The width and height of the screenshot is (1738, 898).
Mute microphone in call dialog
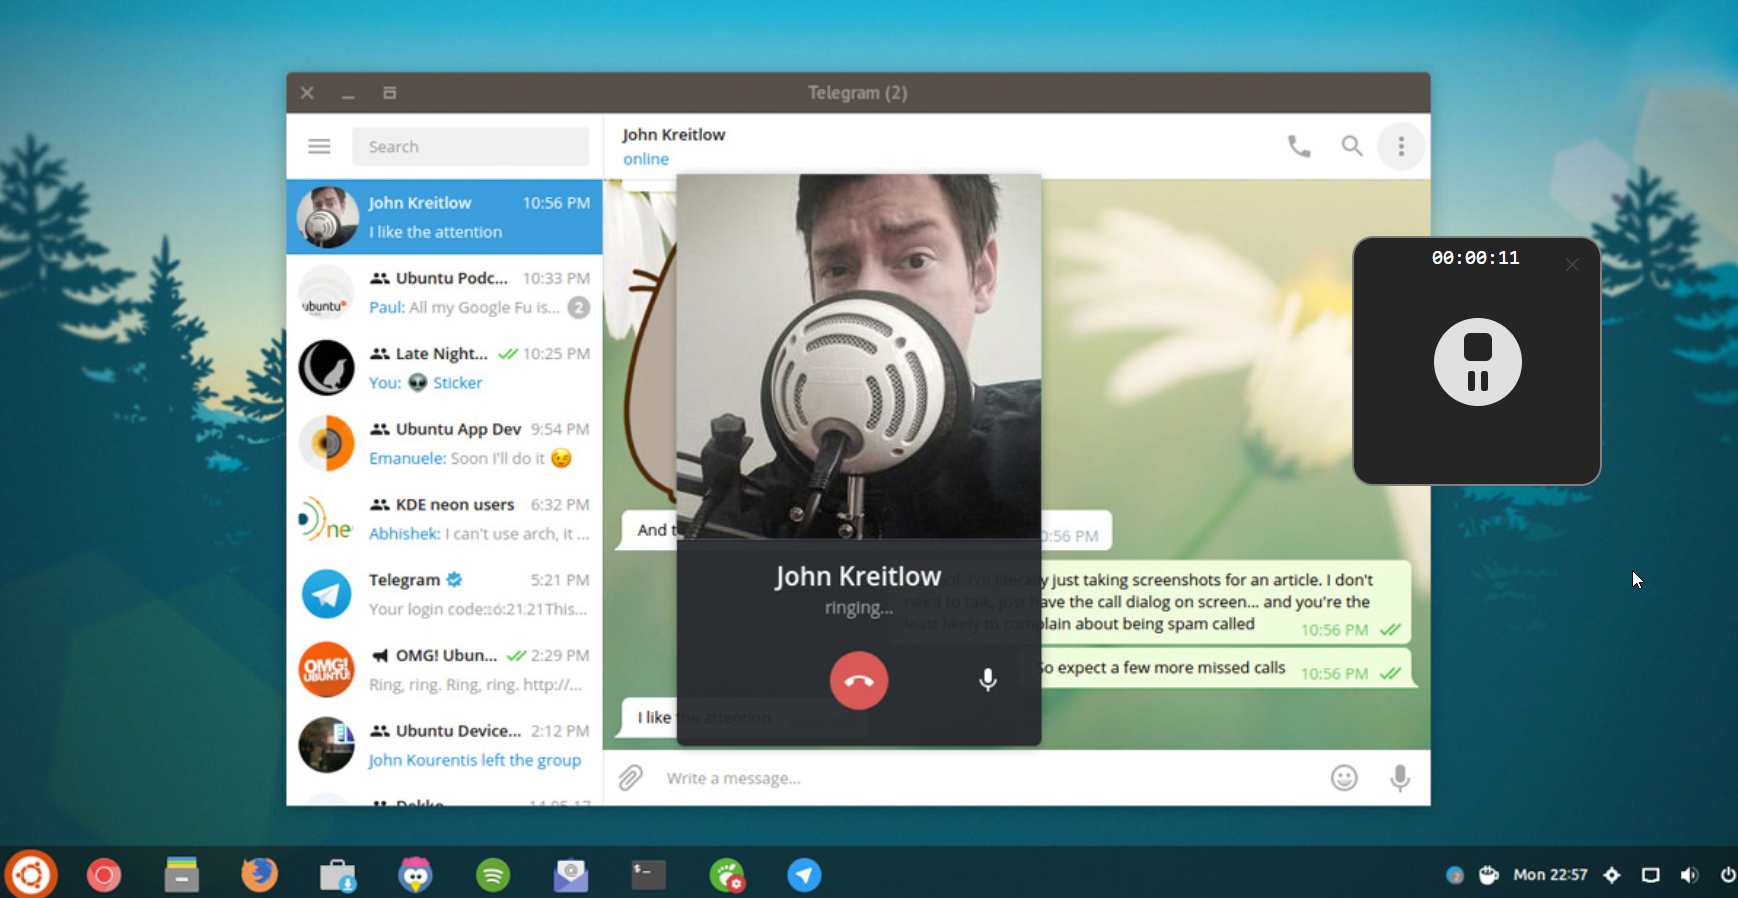[x=988, y=680]
